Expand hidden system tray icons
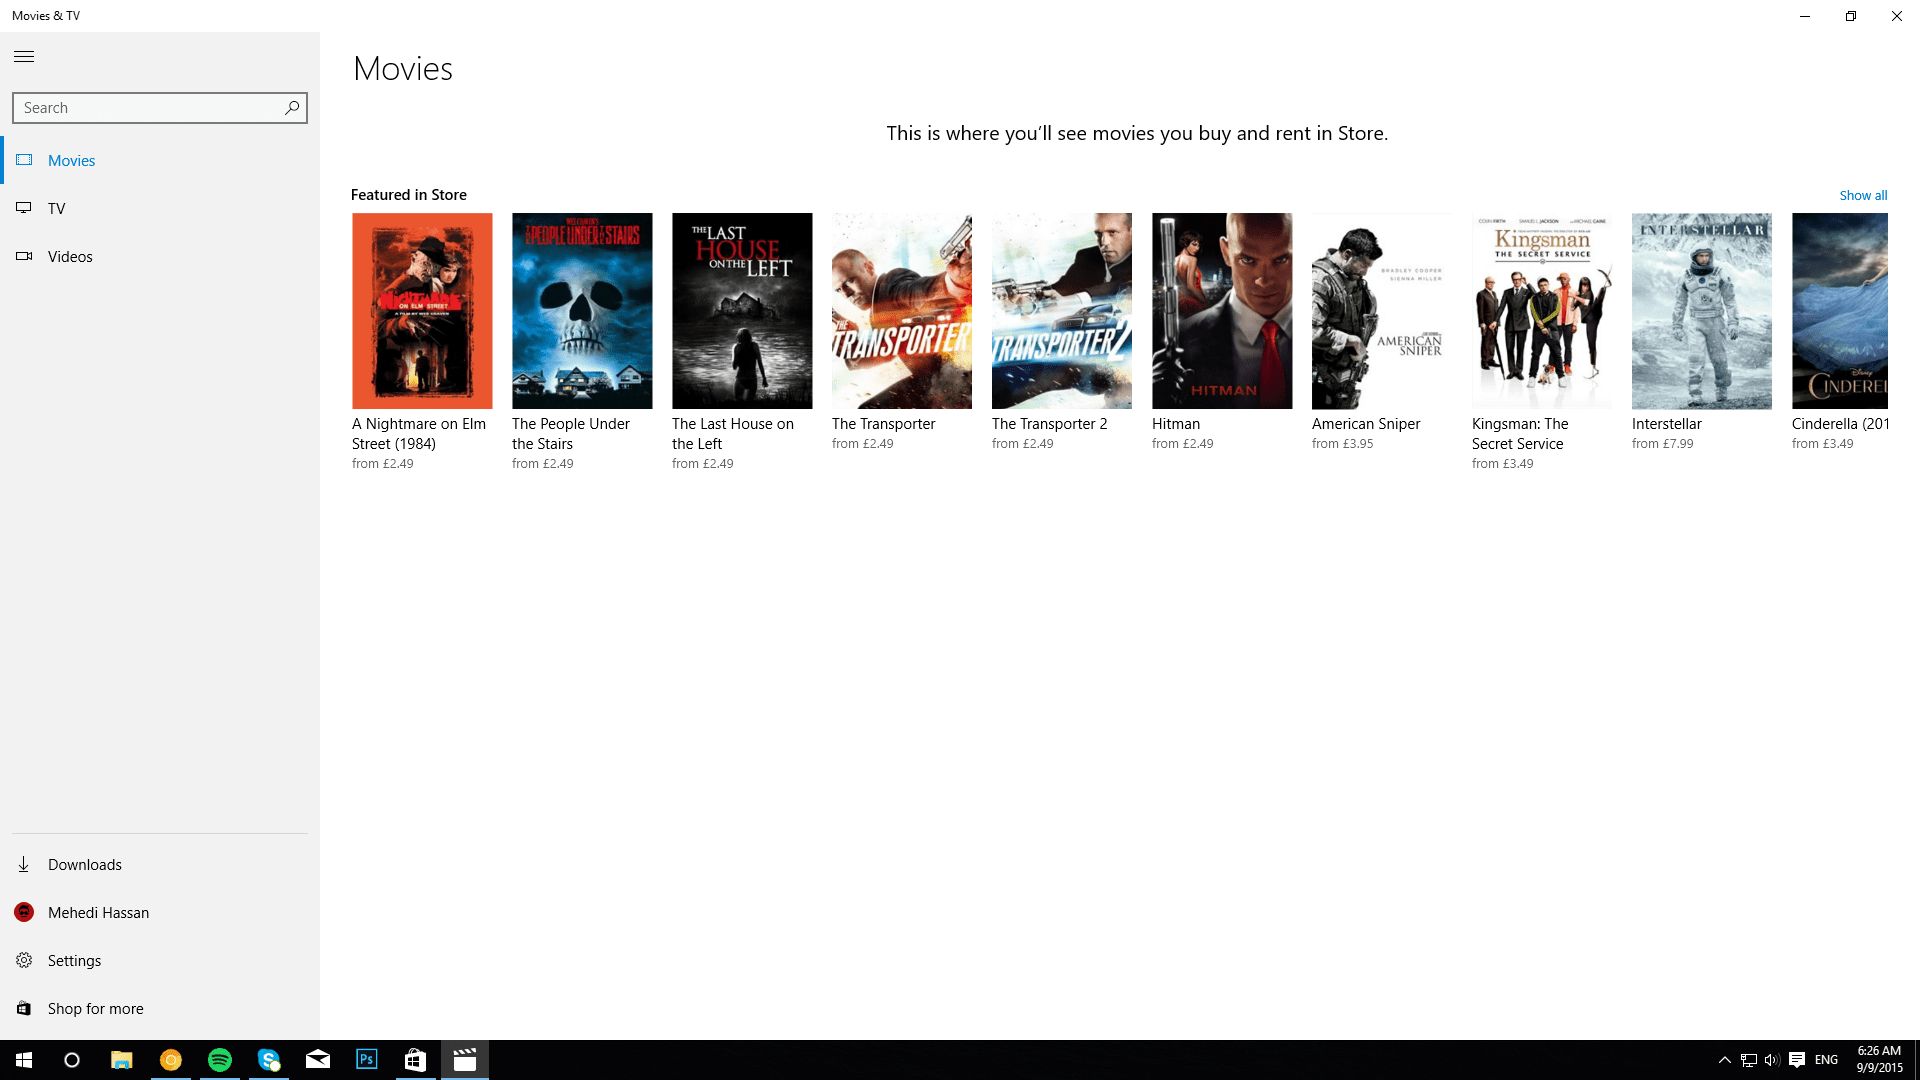 coord(1723,1059)
